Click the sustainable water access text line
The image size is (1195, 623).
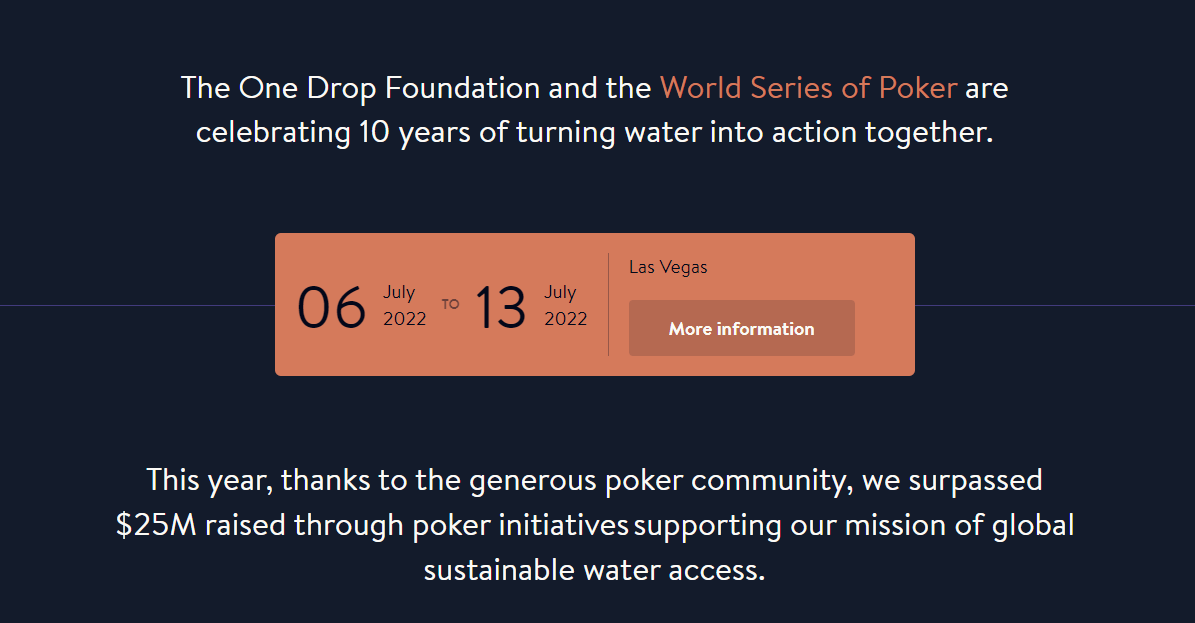(x=594, y=570)
